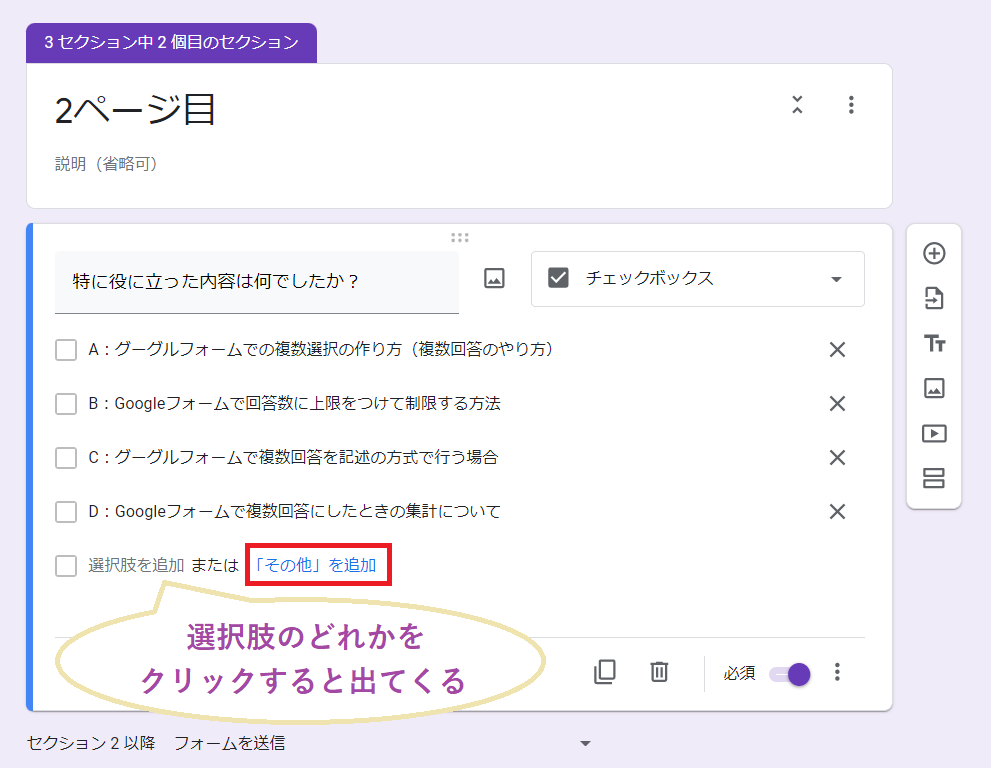Click the 「その他」を追加 link
991x768 pixels.
coord(317,564)
